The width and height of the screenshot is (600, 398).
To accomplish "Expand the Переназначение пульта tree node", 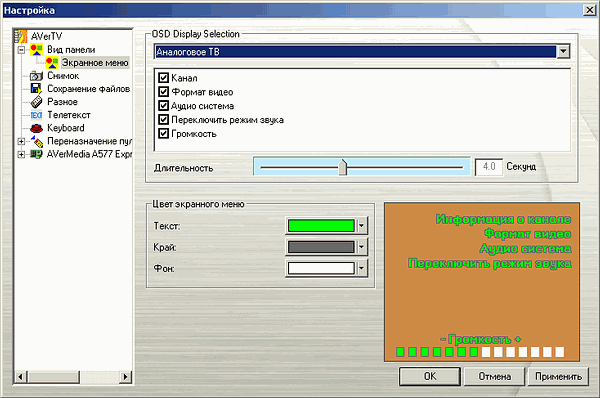I will point(21,141).
